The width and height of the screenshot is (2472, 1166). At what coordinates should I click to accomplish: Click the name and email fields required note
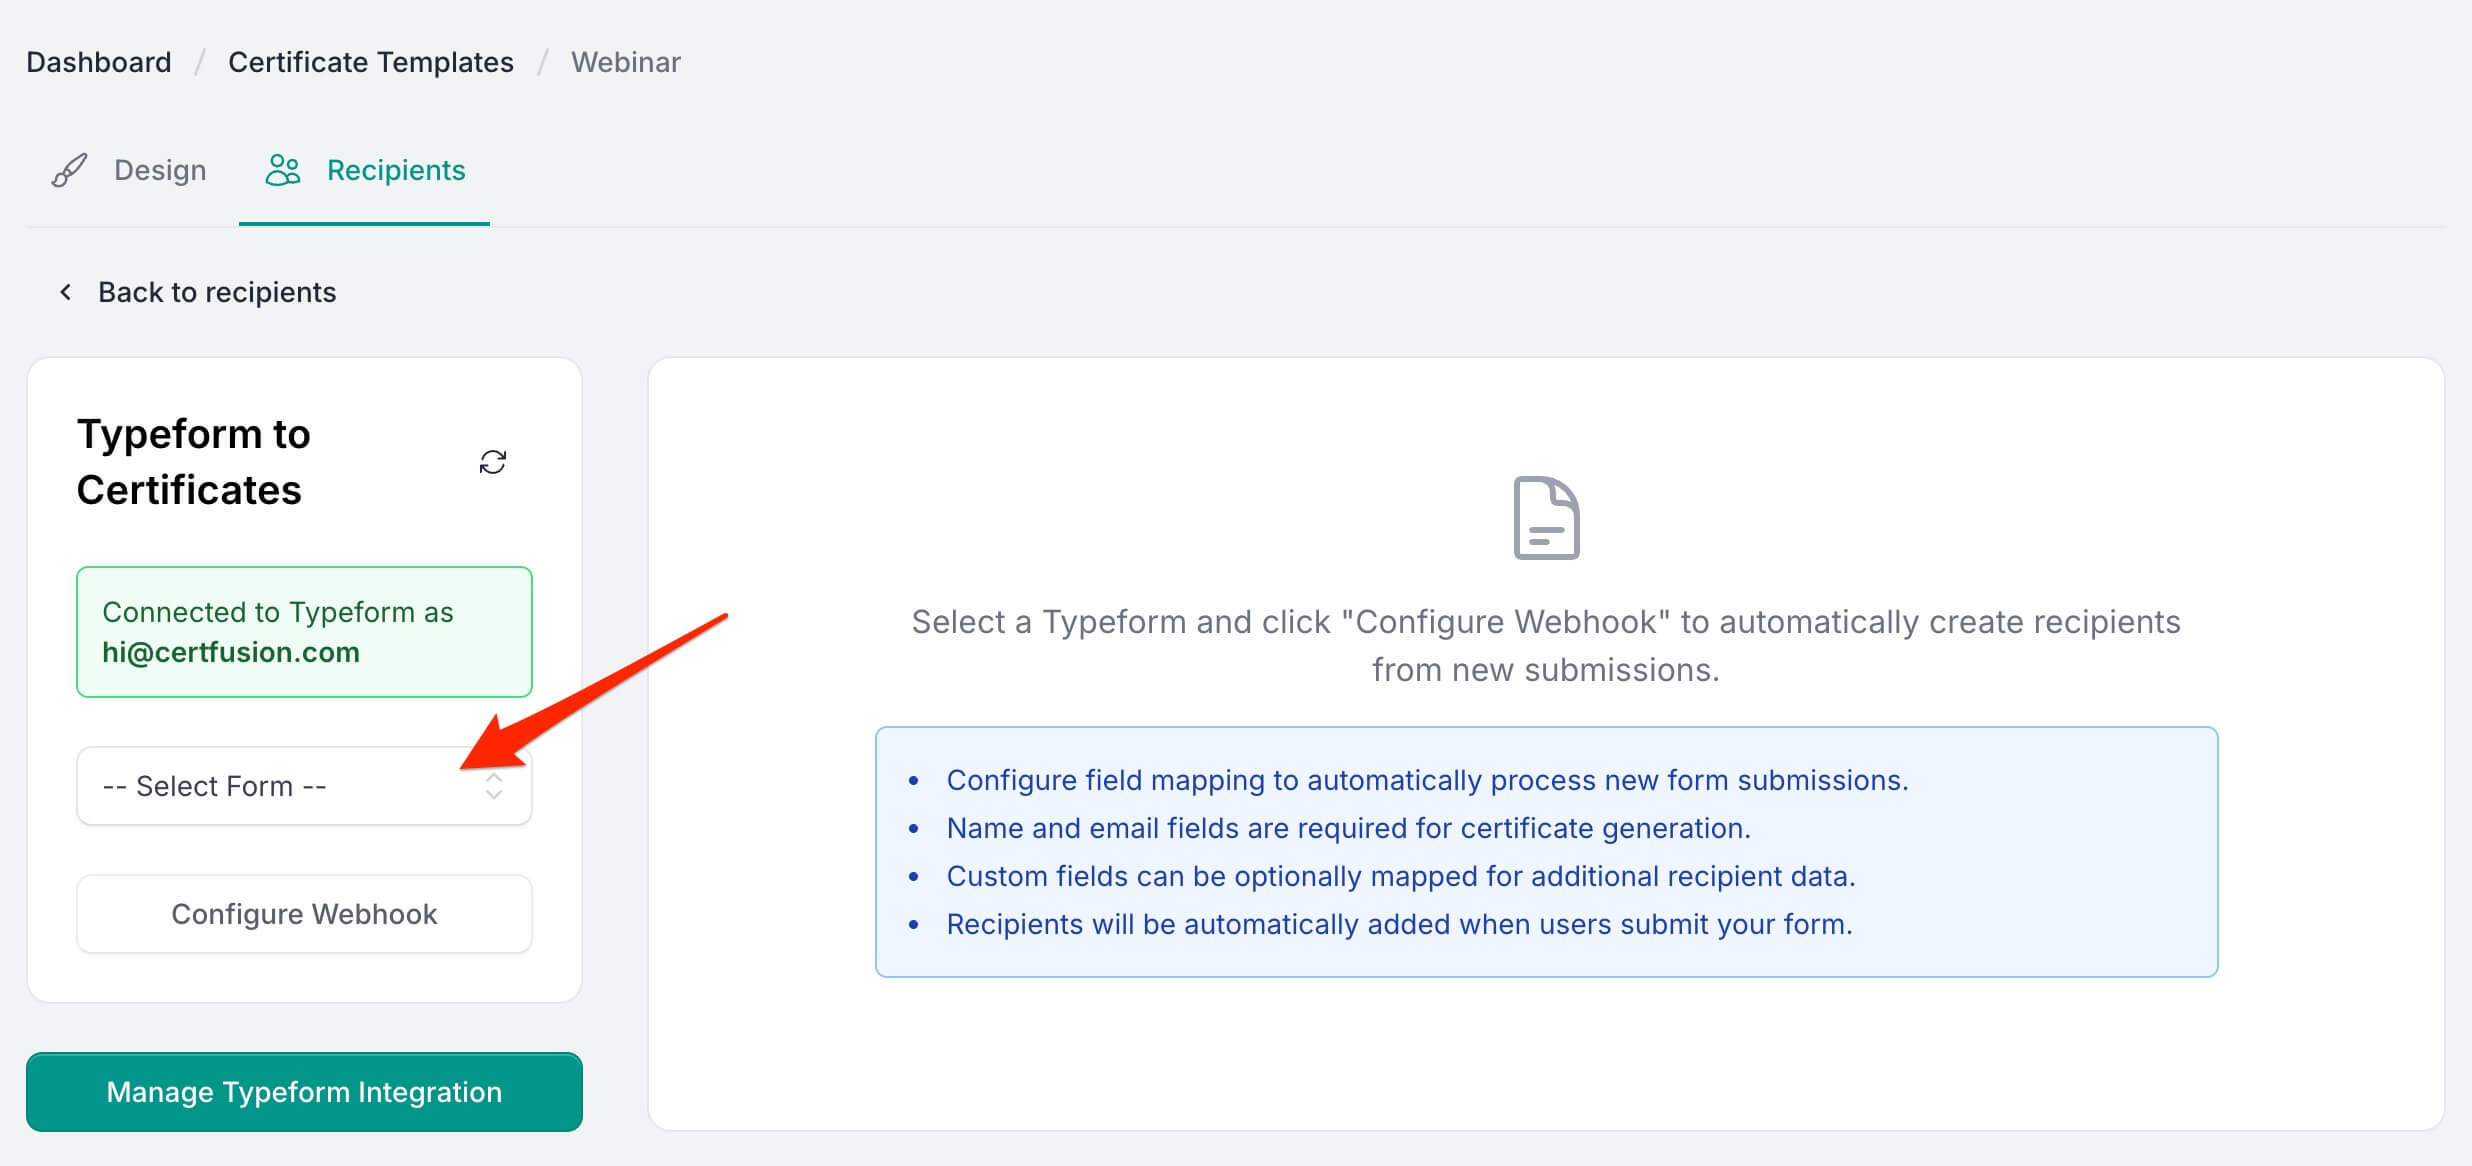click(x=1348, y=828)
